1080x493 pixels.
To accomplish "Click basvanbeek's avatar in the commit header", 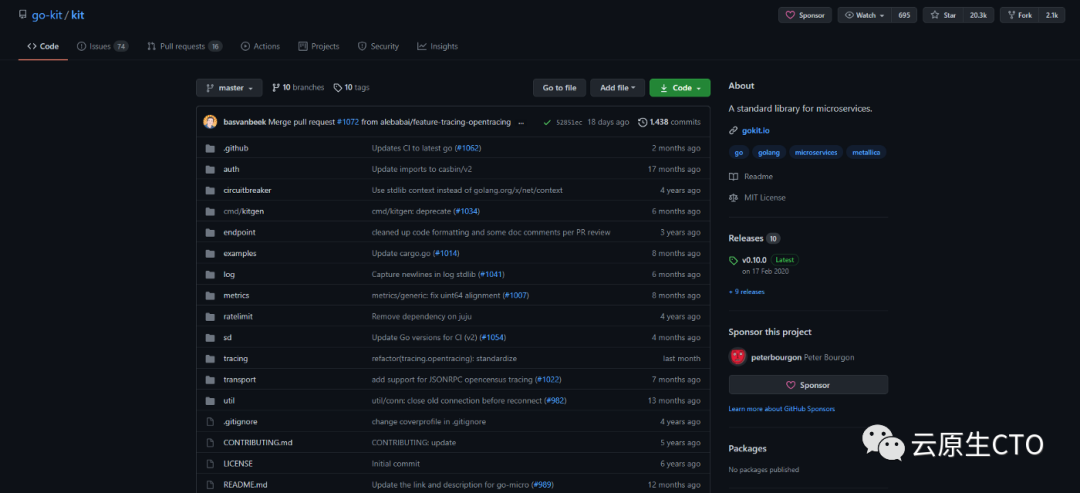I will pos(210,122).
